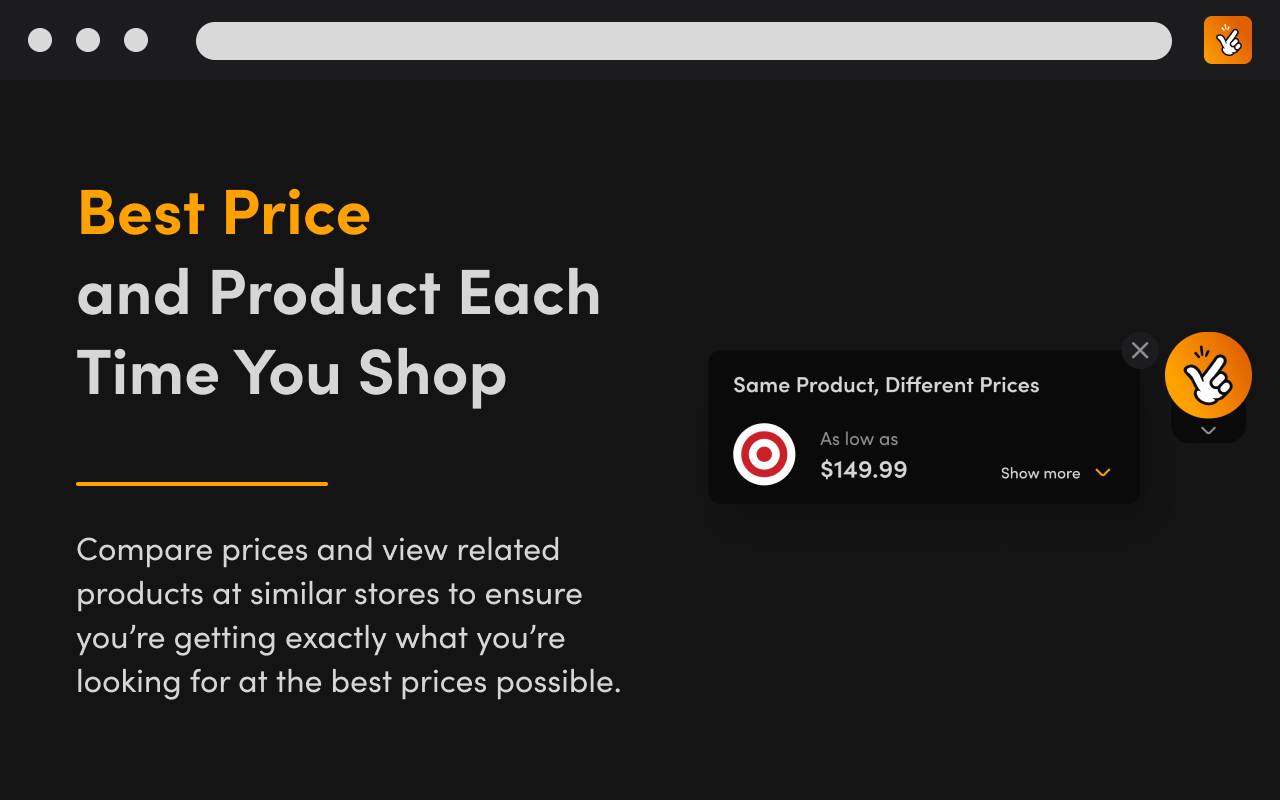Screen dimensions: 1280x800
Task: Click the and Product Each heading line
Action: (338, 293)
